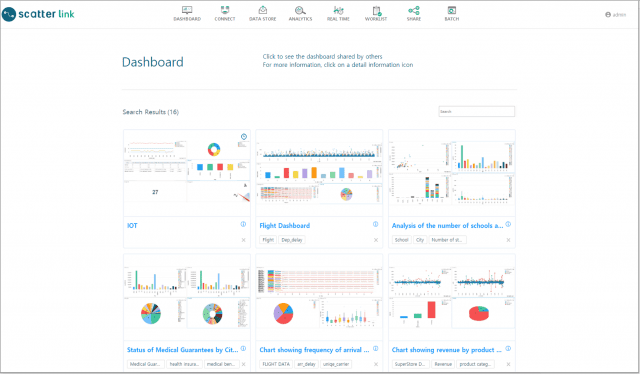Remove the IOT dashboard card
The image size is (640, 375).
point(244,240)
